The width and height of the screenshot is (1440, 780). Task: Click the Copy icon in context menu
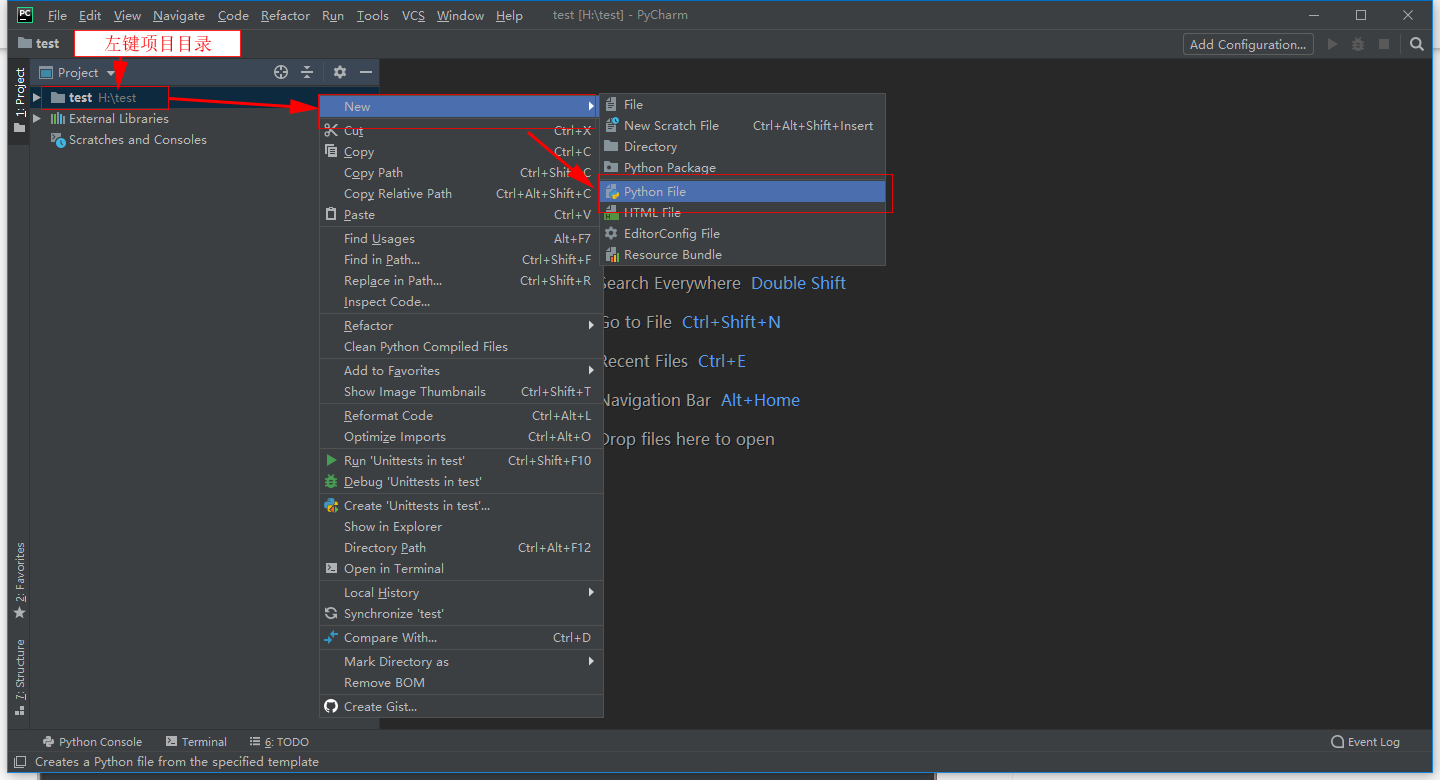(x=331, y=151)
